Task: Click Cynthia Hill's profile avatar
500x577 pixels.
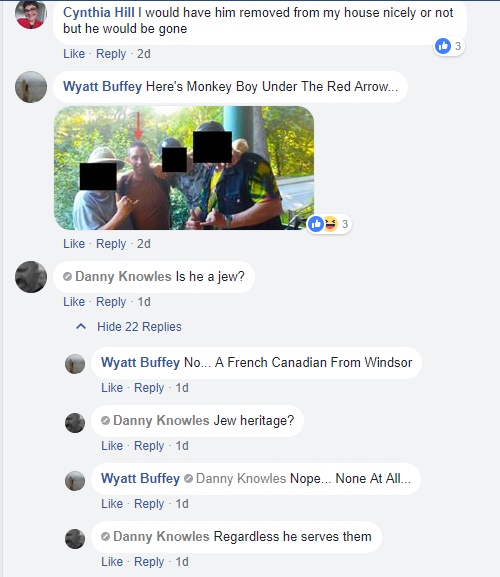Action: [31, 14]
